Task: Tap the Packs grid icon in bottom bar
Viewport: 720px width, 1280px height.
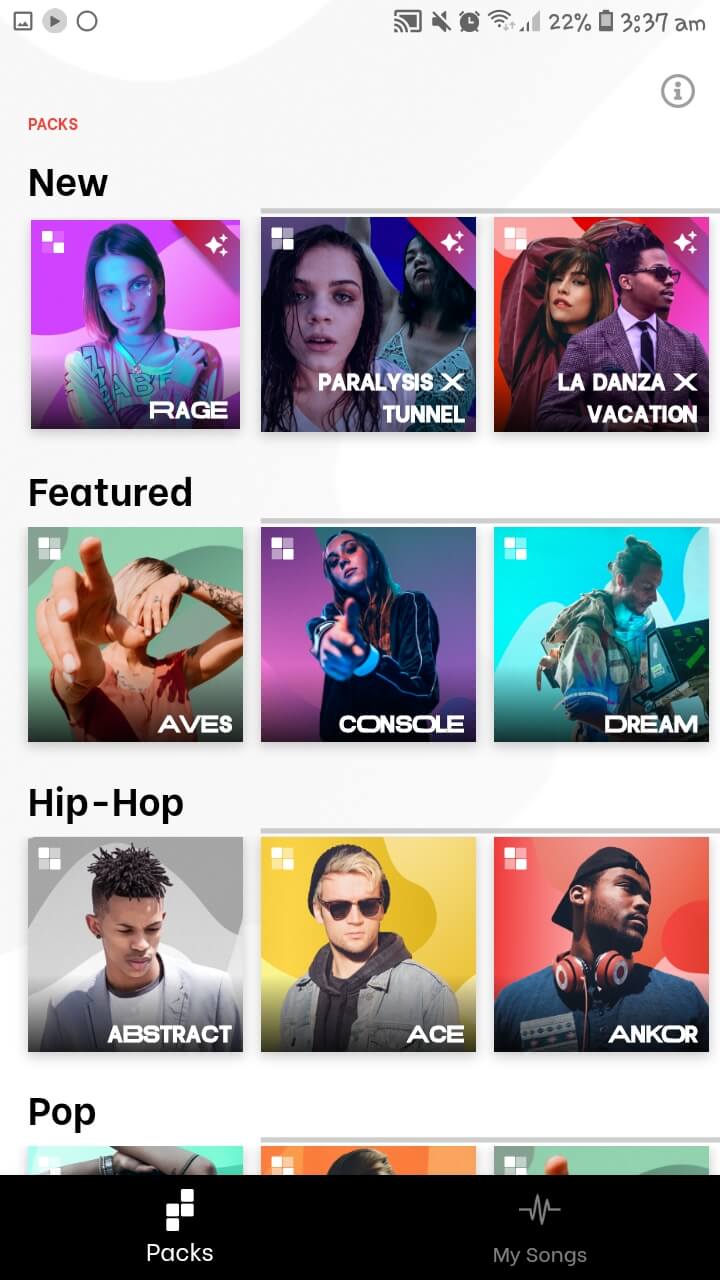Action: click(180, 1210)
